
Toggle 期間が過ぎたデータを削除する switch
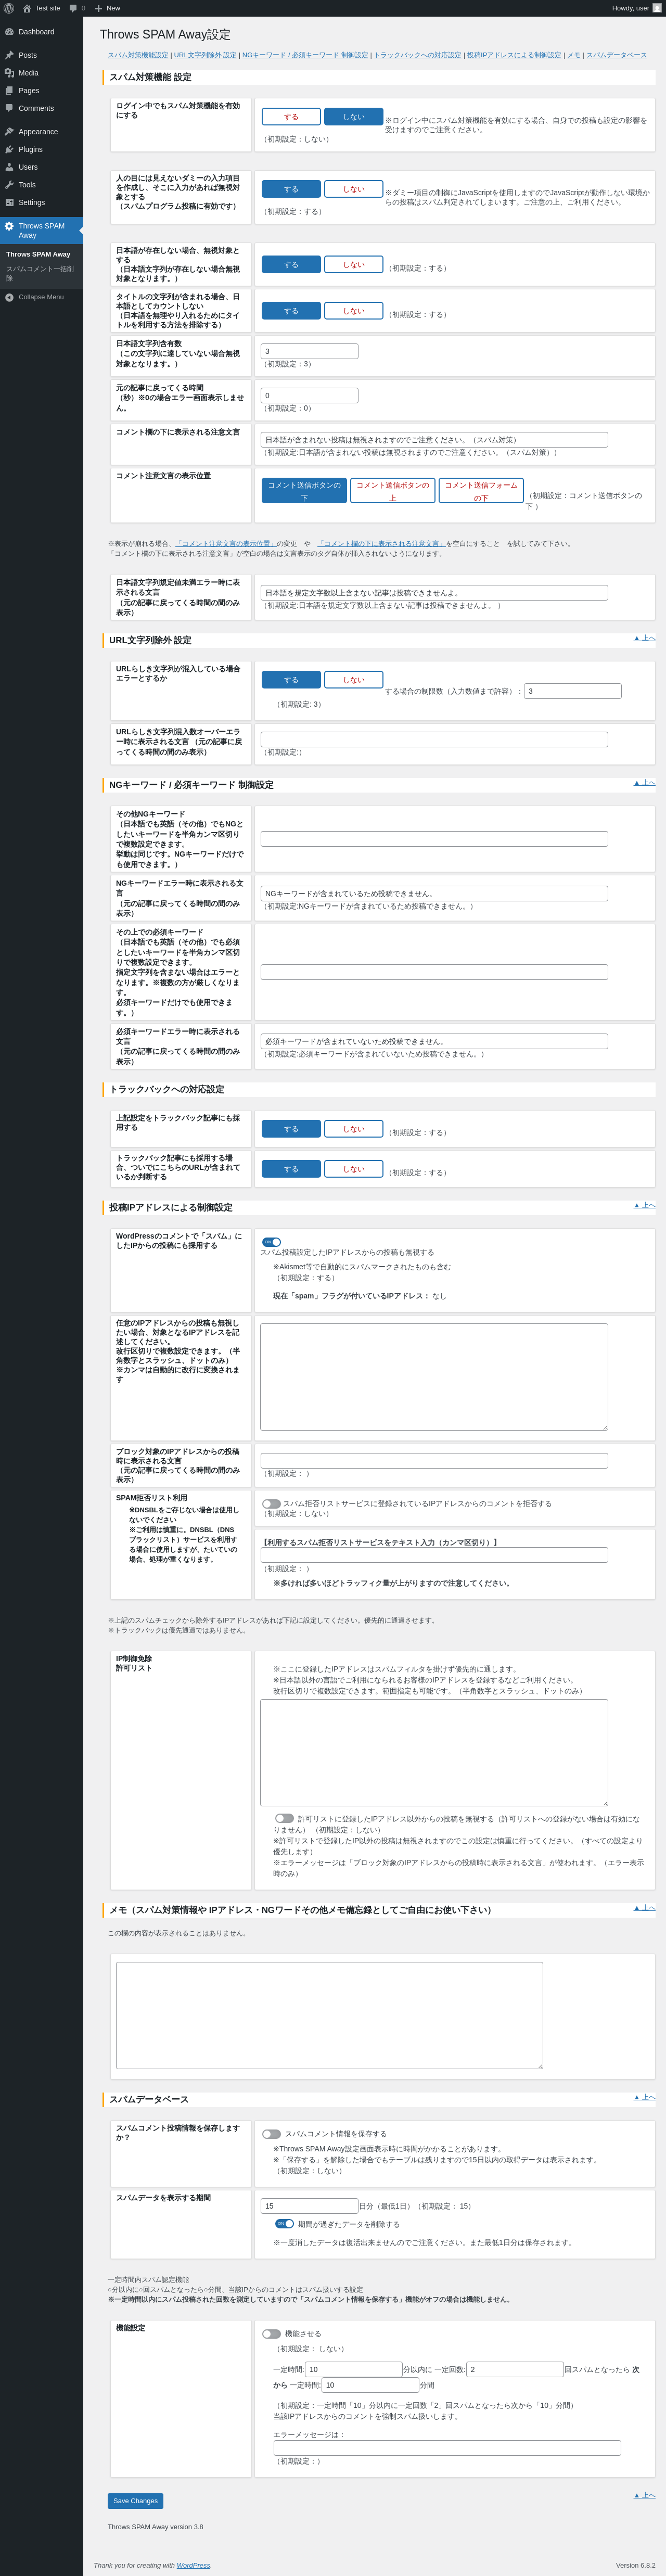(285, 2224)
